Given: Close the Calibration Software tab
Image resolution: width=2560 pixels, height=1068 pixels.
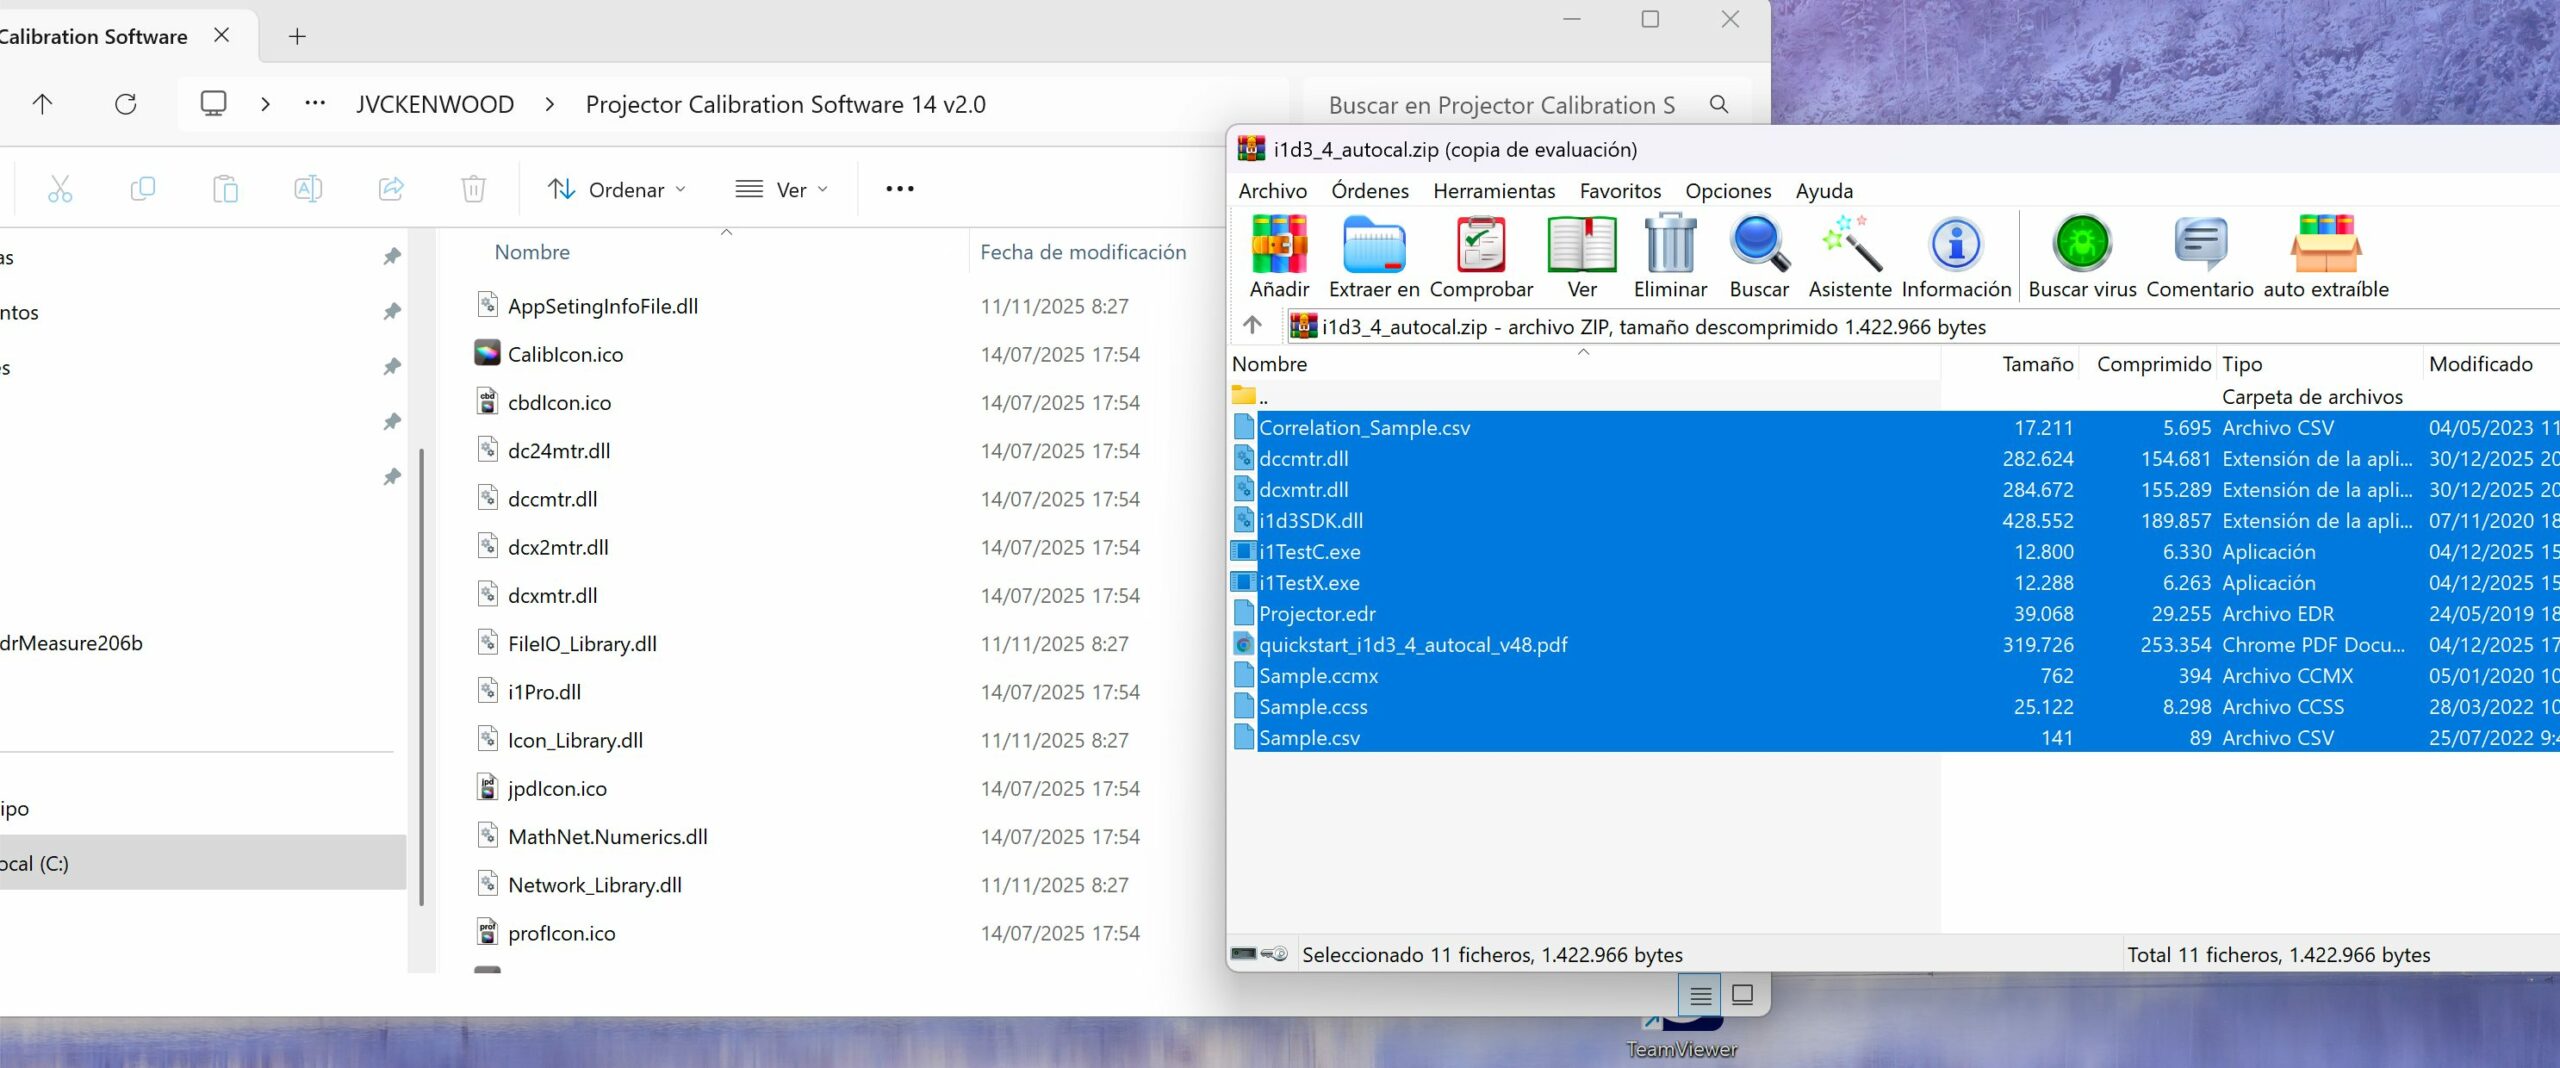Looking at the screenshot, I should (x=222, y=36).
